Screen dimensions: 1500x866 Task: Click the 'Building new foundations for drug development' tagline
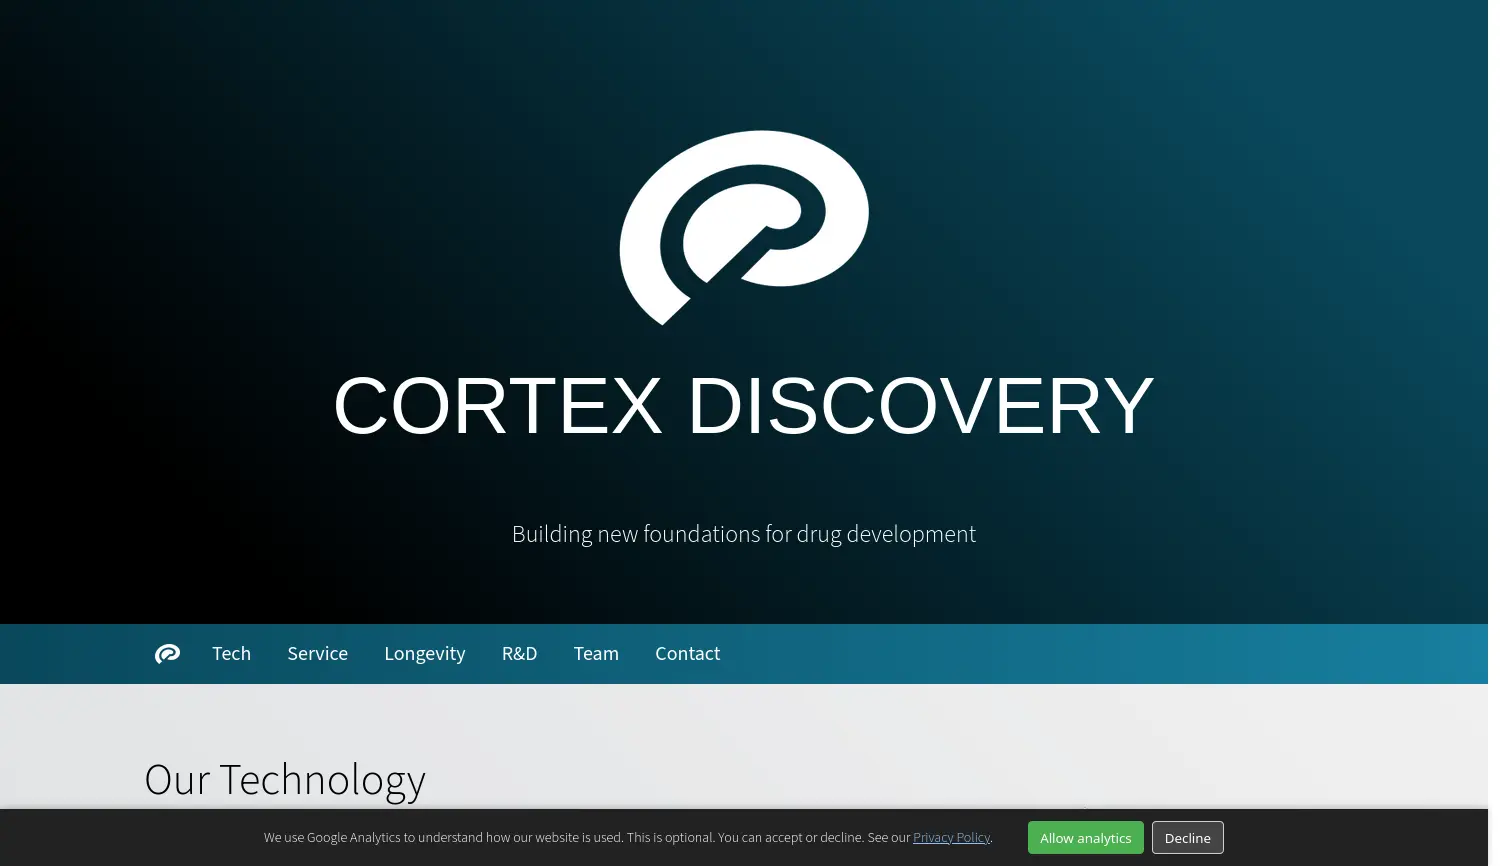(x=744, y=534)
